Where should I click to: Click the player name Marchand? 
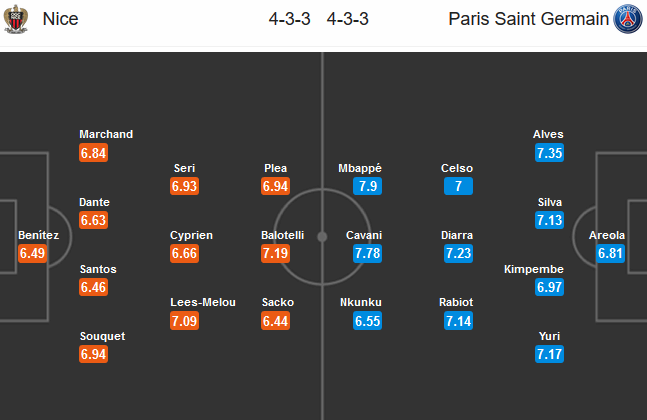[x=106, y=134]
